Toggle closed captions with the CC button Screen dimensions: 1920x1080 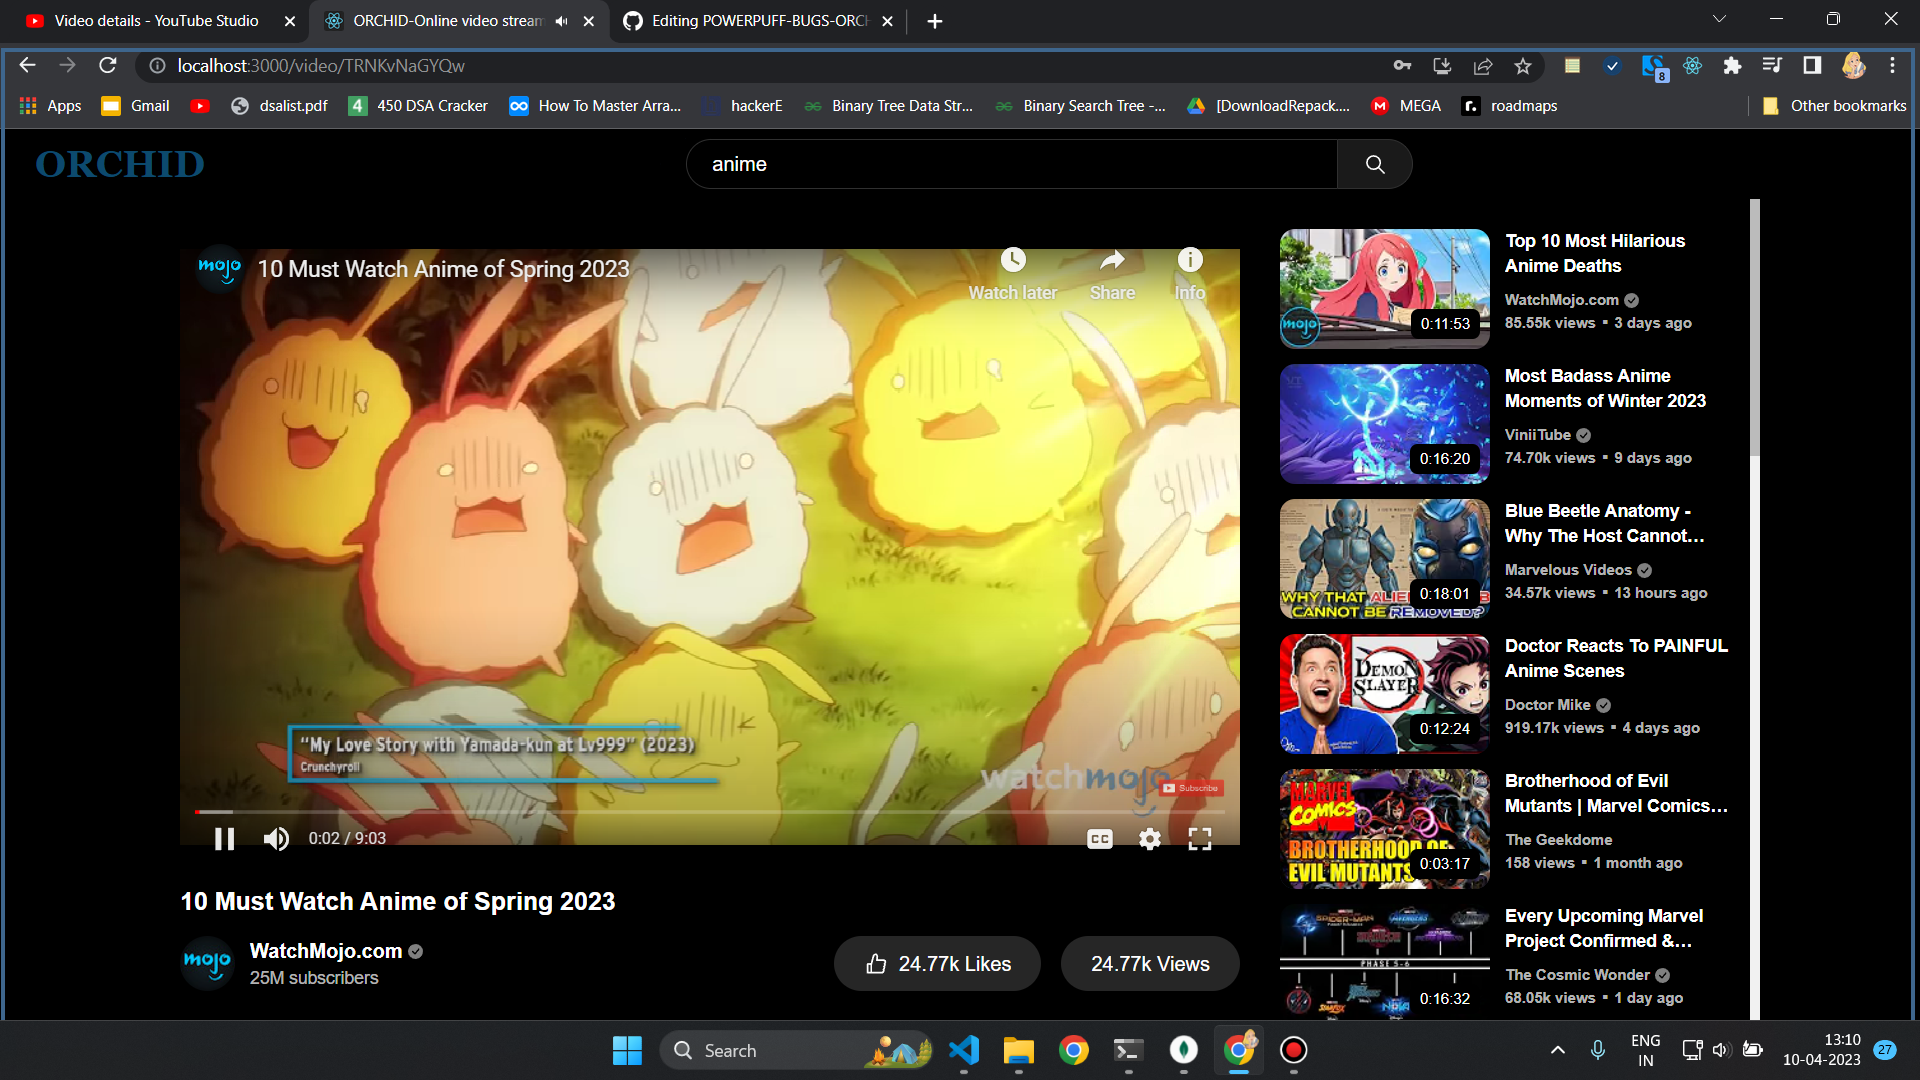[1098, 838]
